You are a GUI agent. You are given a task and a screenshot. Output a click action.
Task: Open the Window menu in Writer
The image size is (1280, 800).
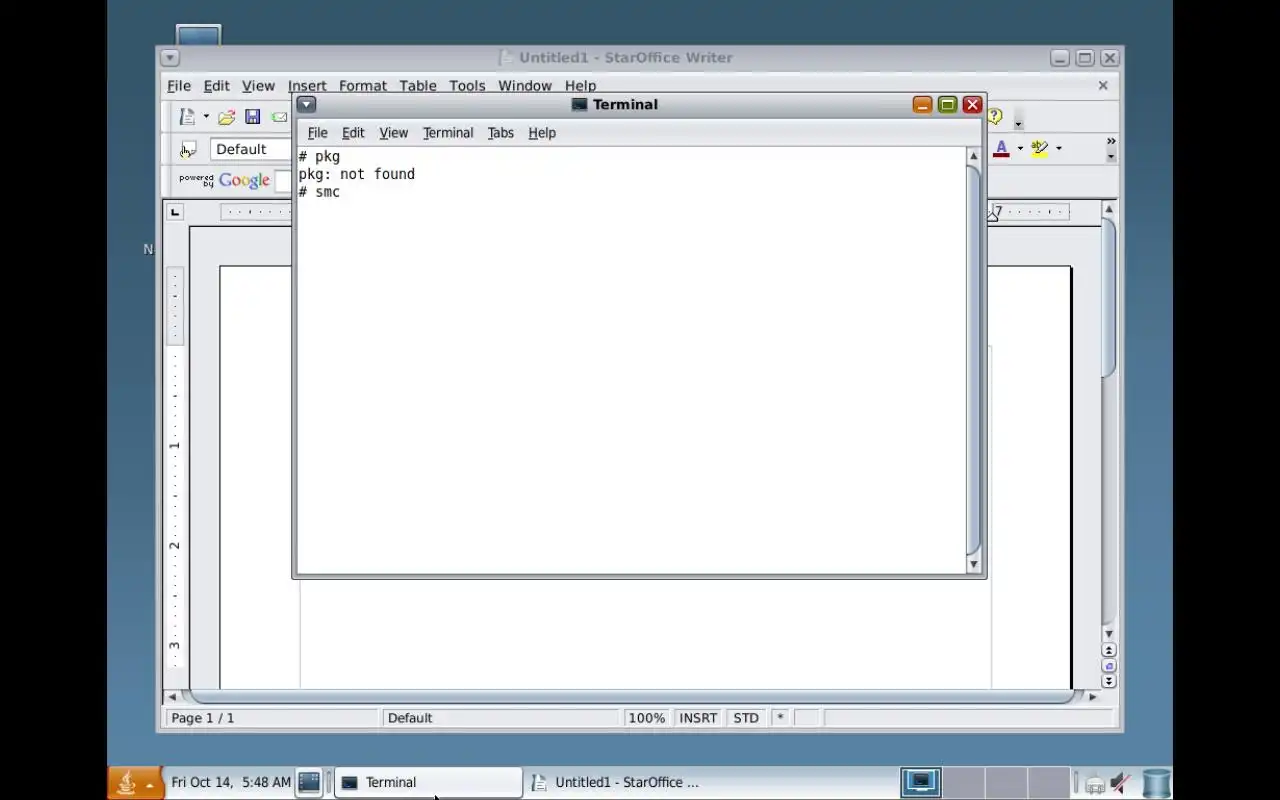pyautogui.click(x=525, y=86)
